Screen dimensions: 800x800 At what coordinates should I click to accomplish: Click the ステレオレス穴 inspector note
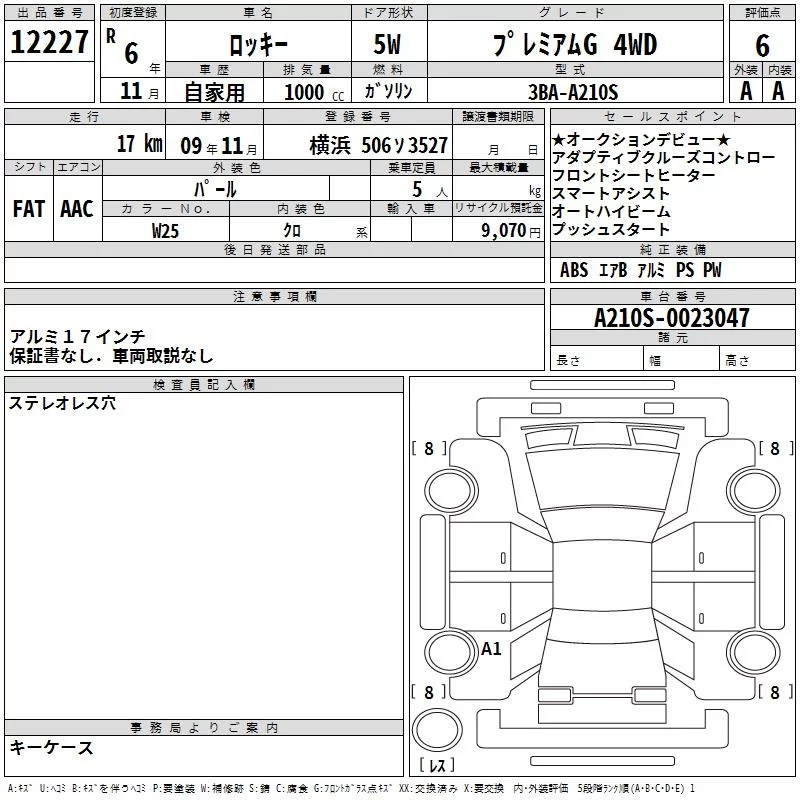[62, 404]
